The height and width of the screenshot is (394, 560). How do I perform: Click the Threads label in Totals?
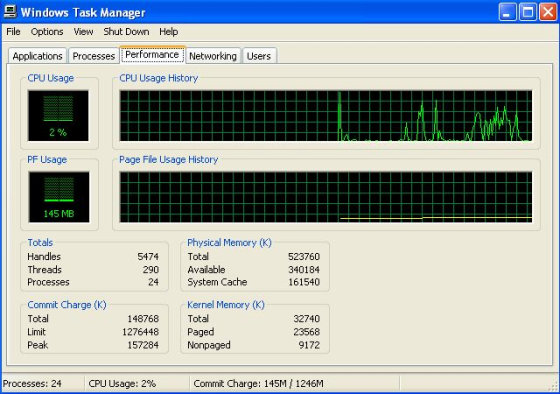coord(44,269)
